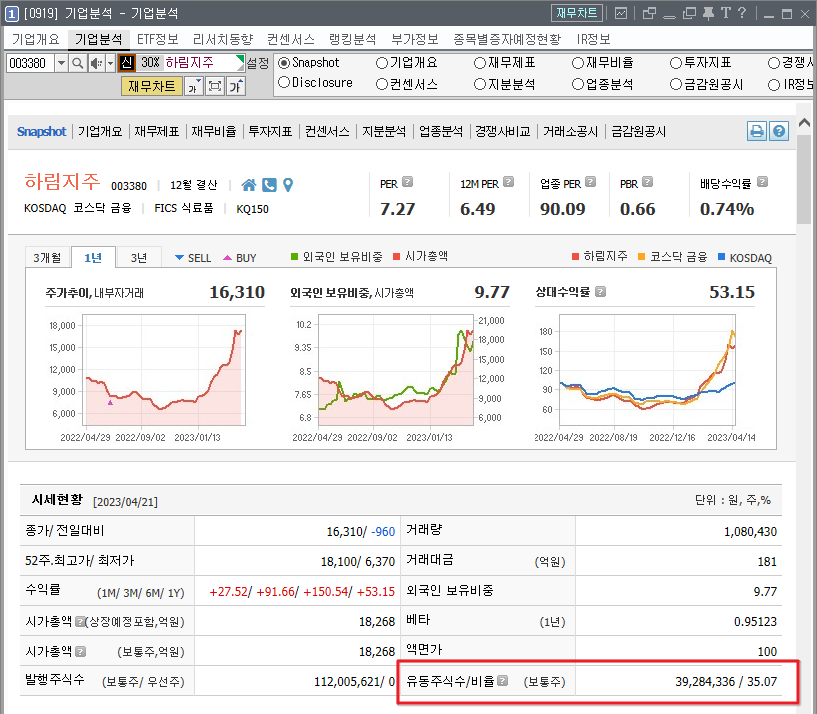
Task: Click the yellow 재무차트 button
Action: tap(152, 87)
